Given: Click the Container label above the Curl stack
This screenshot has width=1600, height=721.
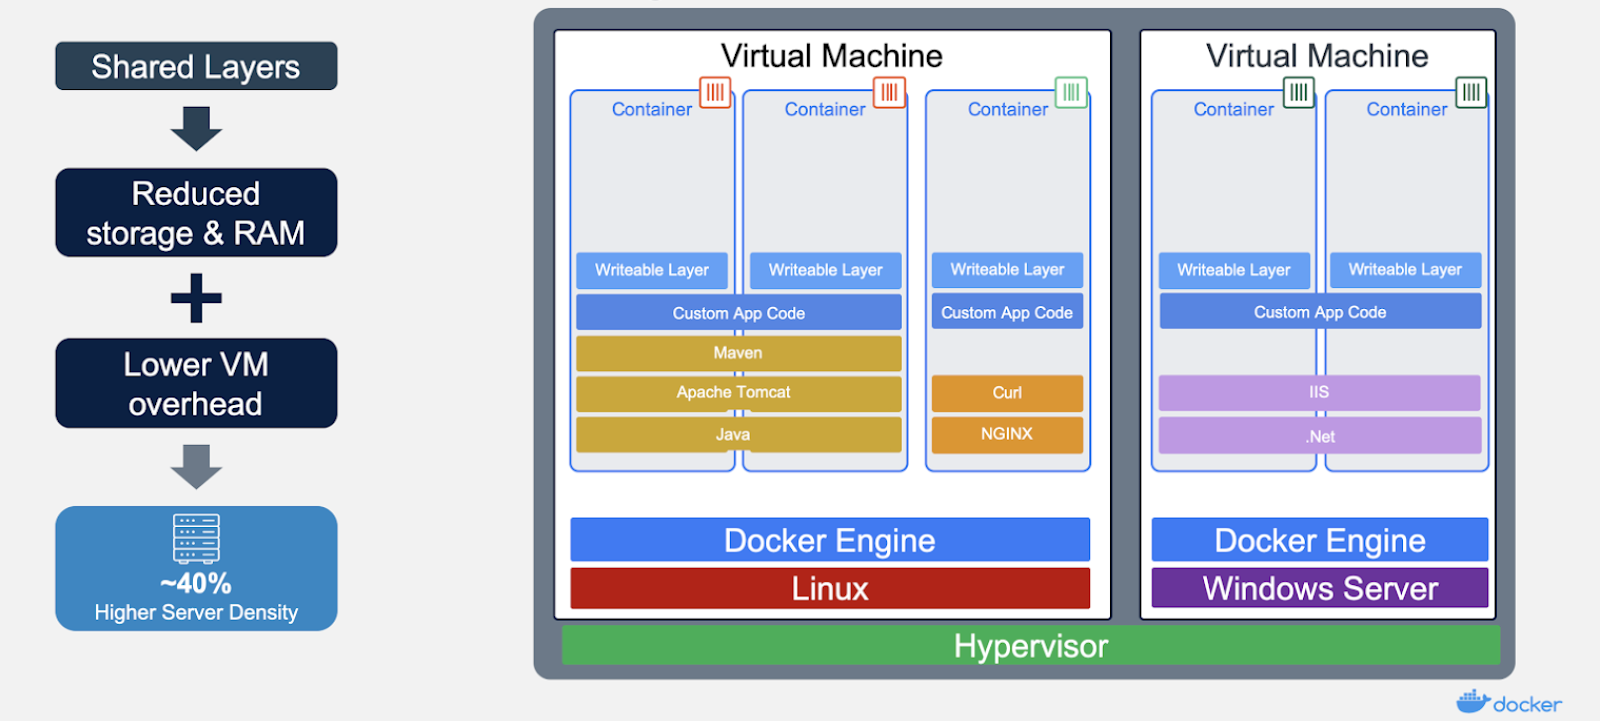Looking at the screenshot, I should [1008, 109].
